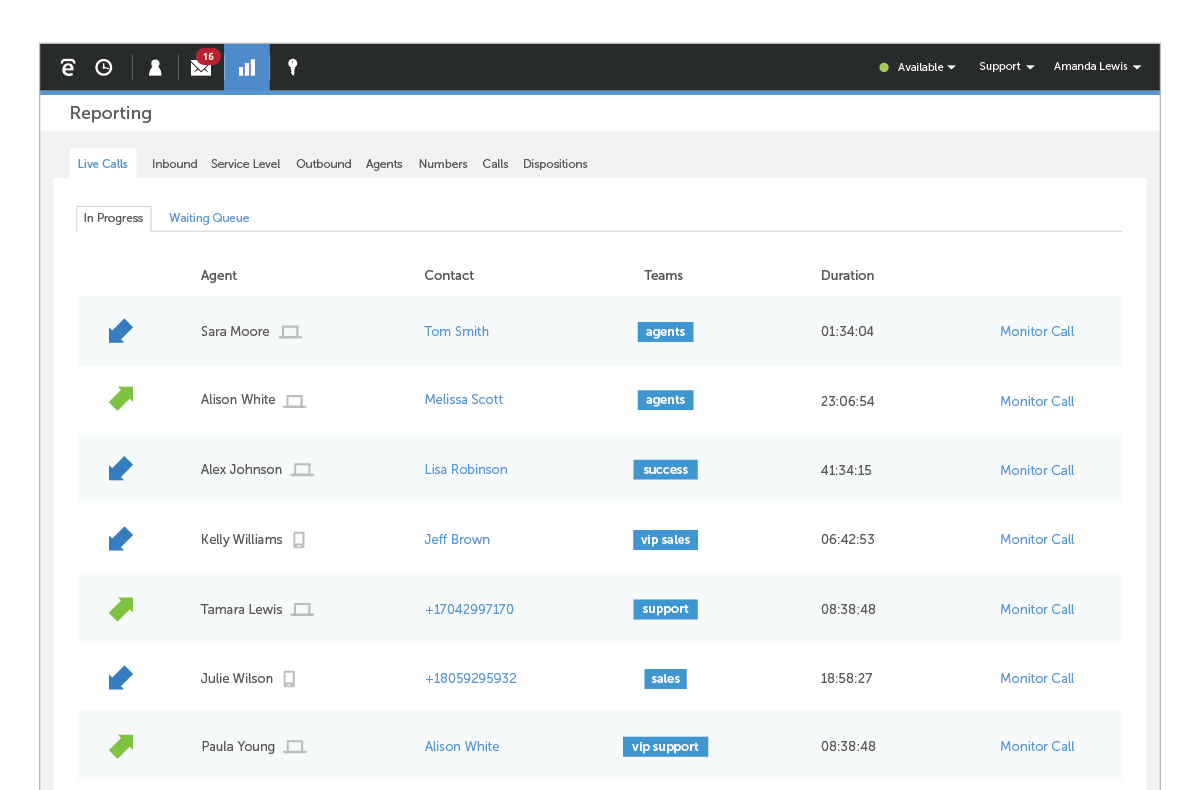Click the support team tag
The height and width of the screenshot is (790, 1200).
click(x=665, y=609)
